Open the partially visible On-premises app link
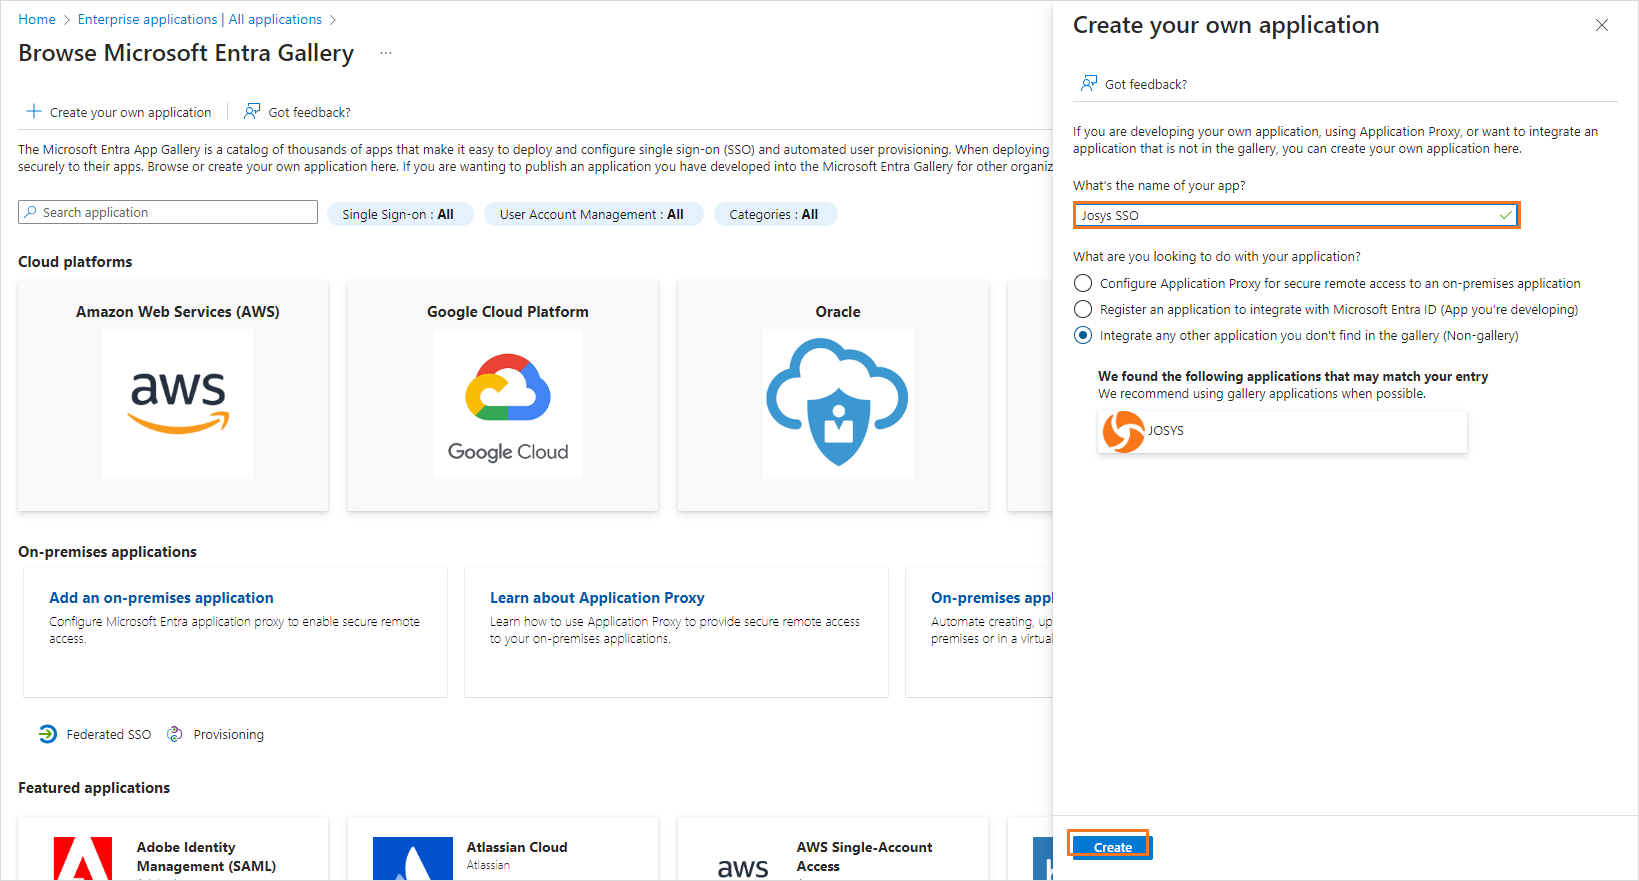 tap(991, 597)
